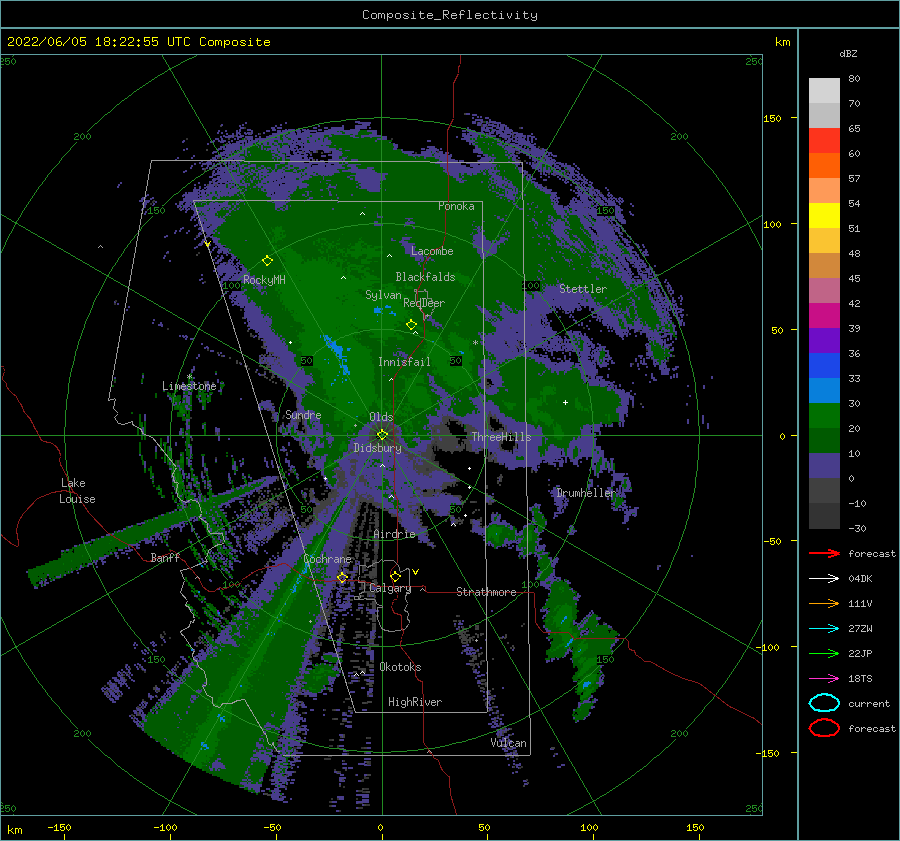Click the Calgary city label
Image resolution: width=900 pixels, height=841 pixels.
(390, 588)
